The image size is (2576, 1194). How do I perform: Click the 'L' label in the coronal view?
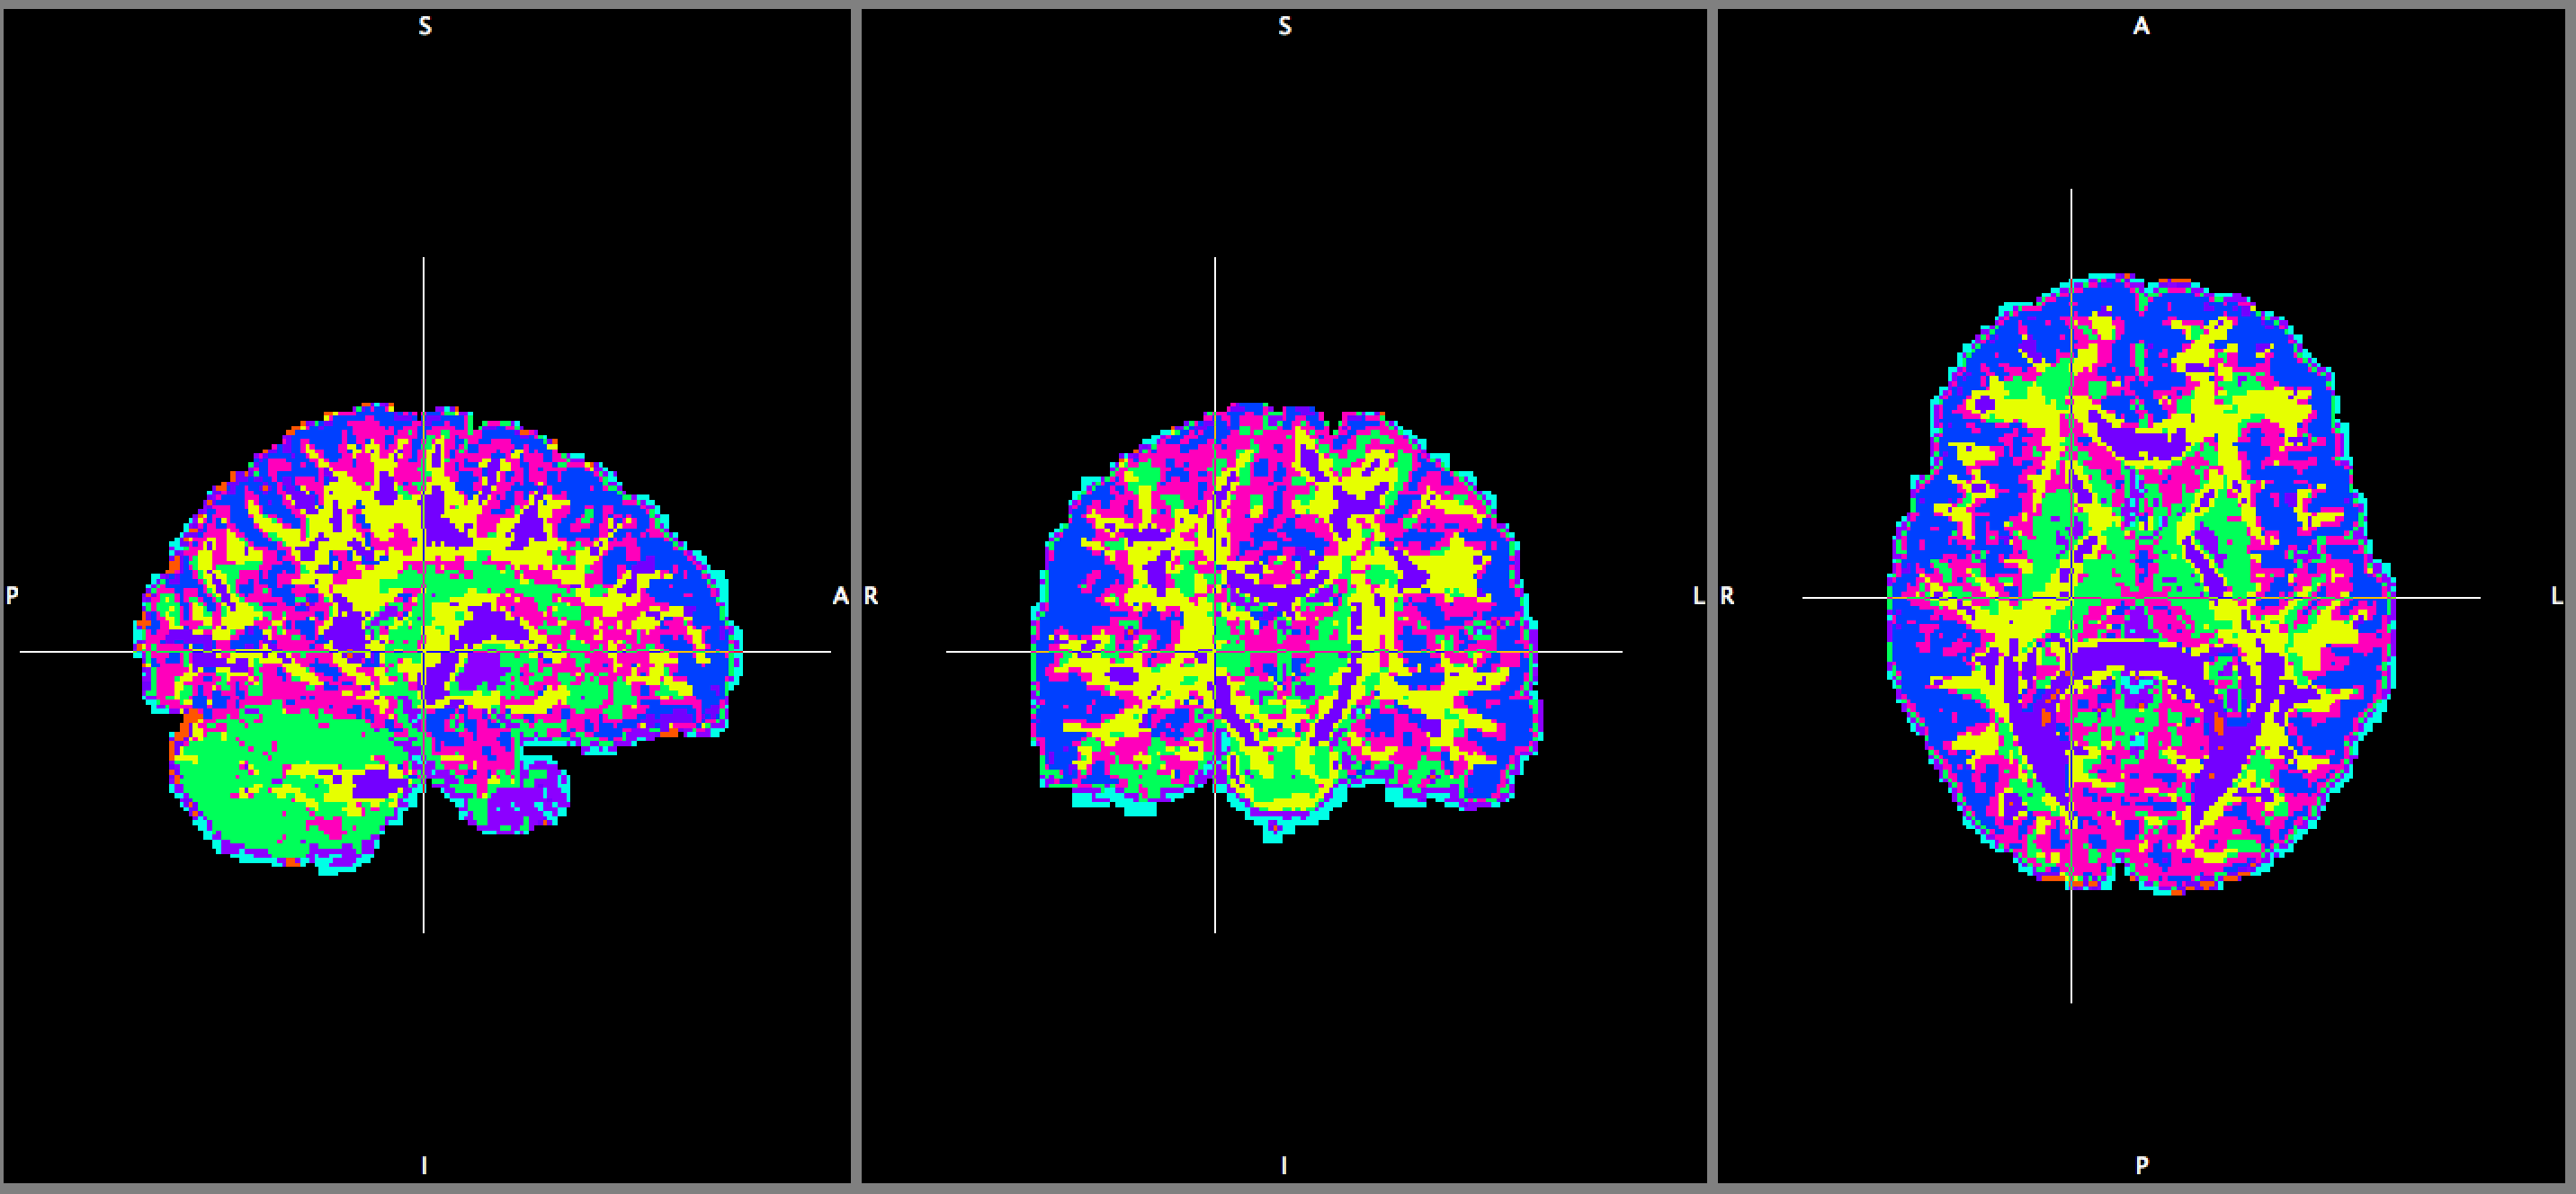pos(1698,596)
